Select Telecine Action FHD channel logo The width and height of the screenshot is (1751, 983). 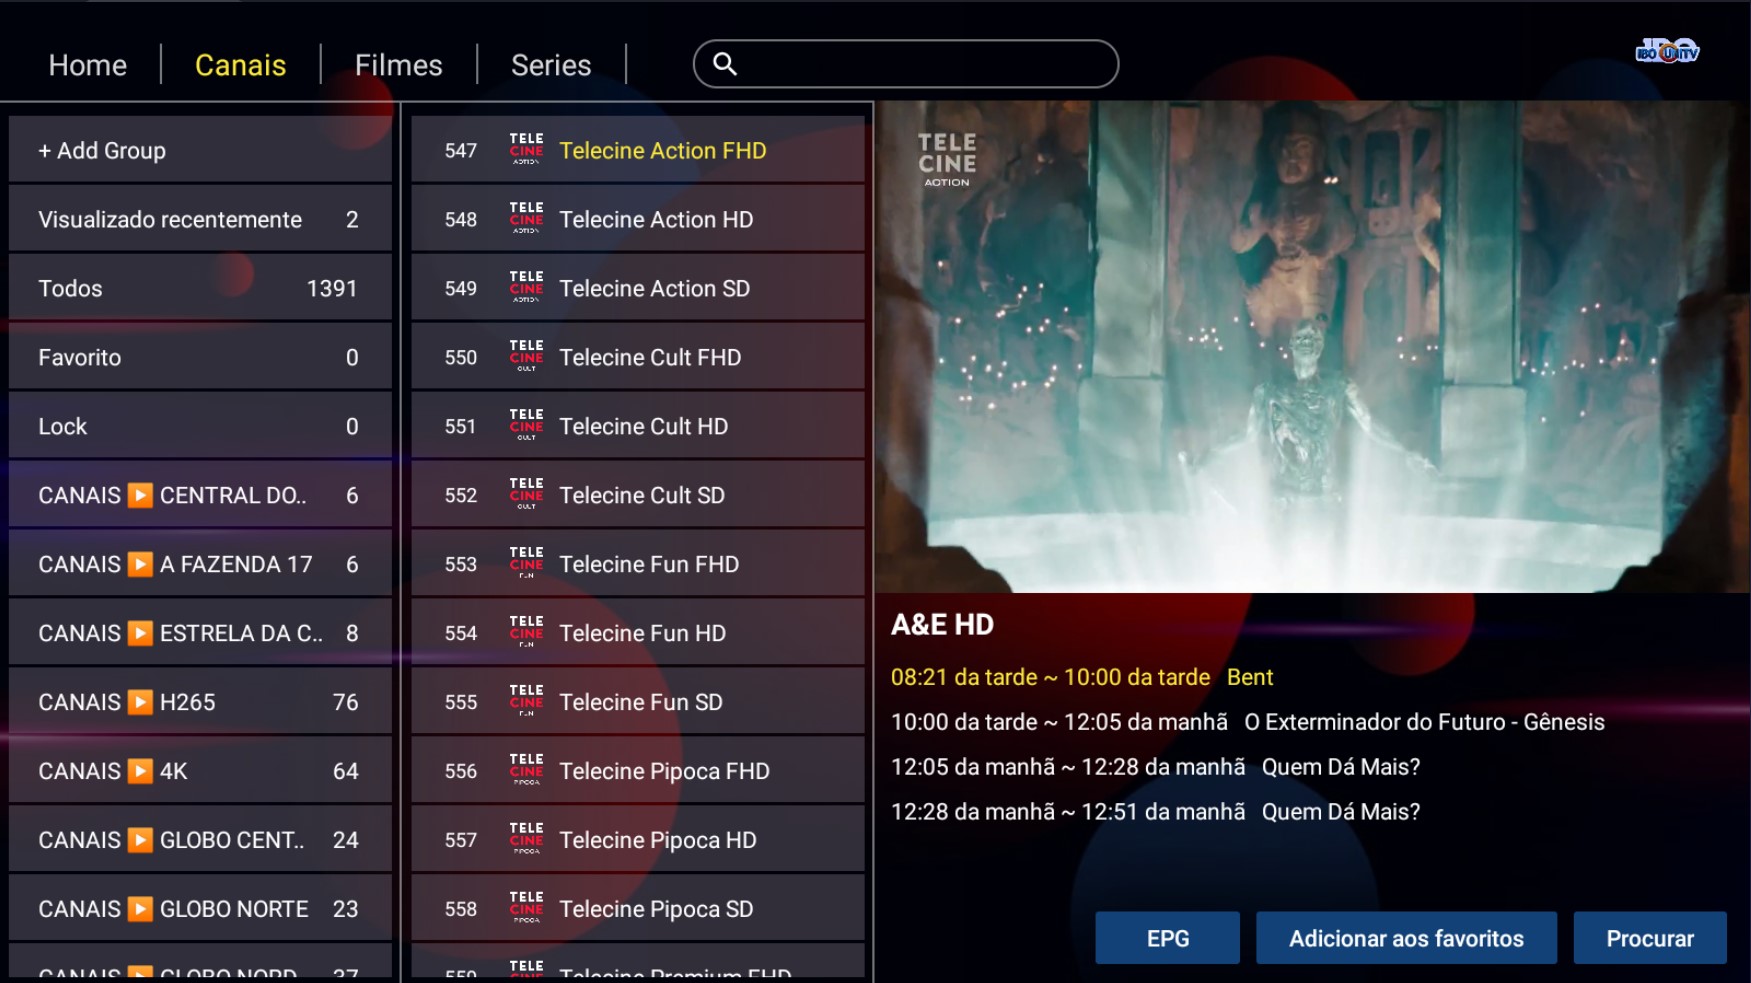[x=526, y=150]
